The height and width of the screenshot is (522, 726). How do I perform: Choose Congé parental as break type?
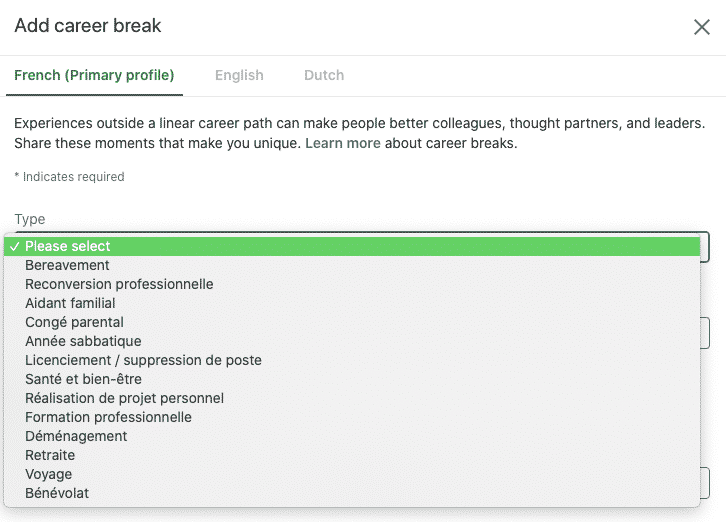click(x=74, y=322)
